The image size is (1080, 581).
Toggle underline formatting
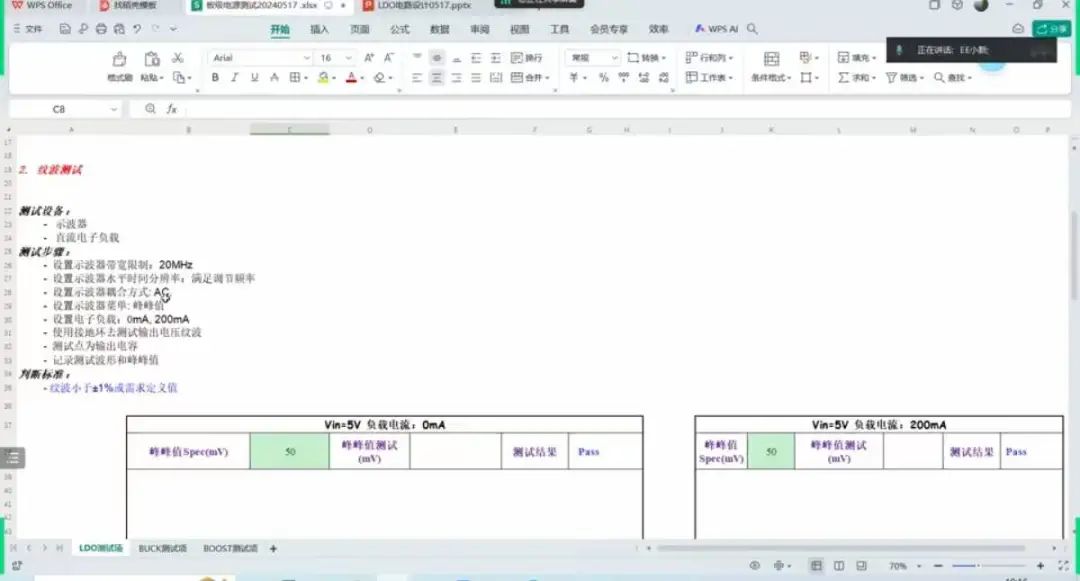pyautogui.click(x=254, y=78)
